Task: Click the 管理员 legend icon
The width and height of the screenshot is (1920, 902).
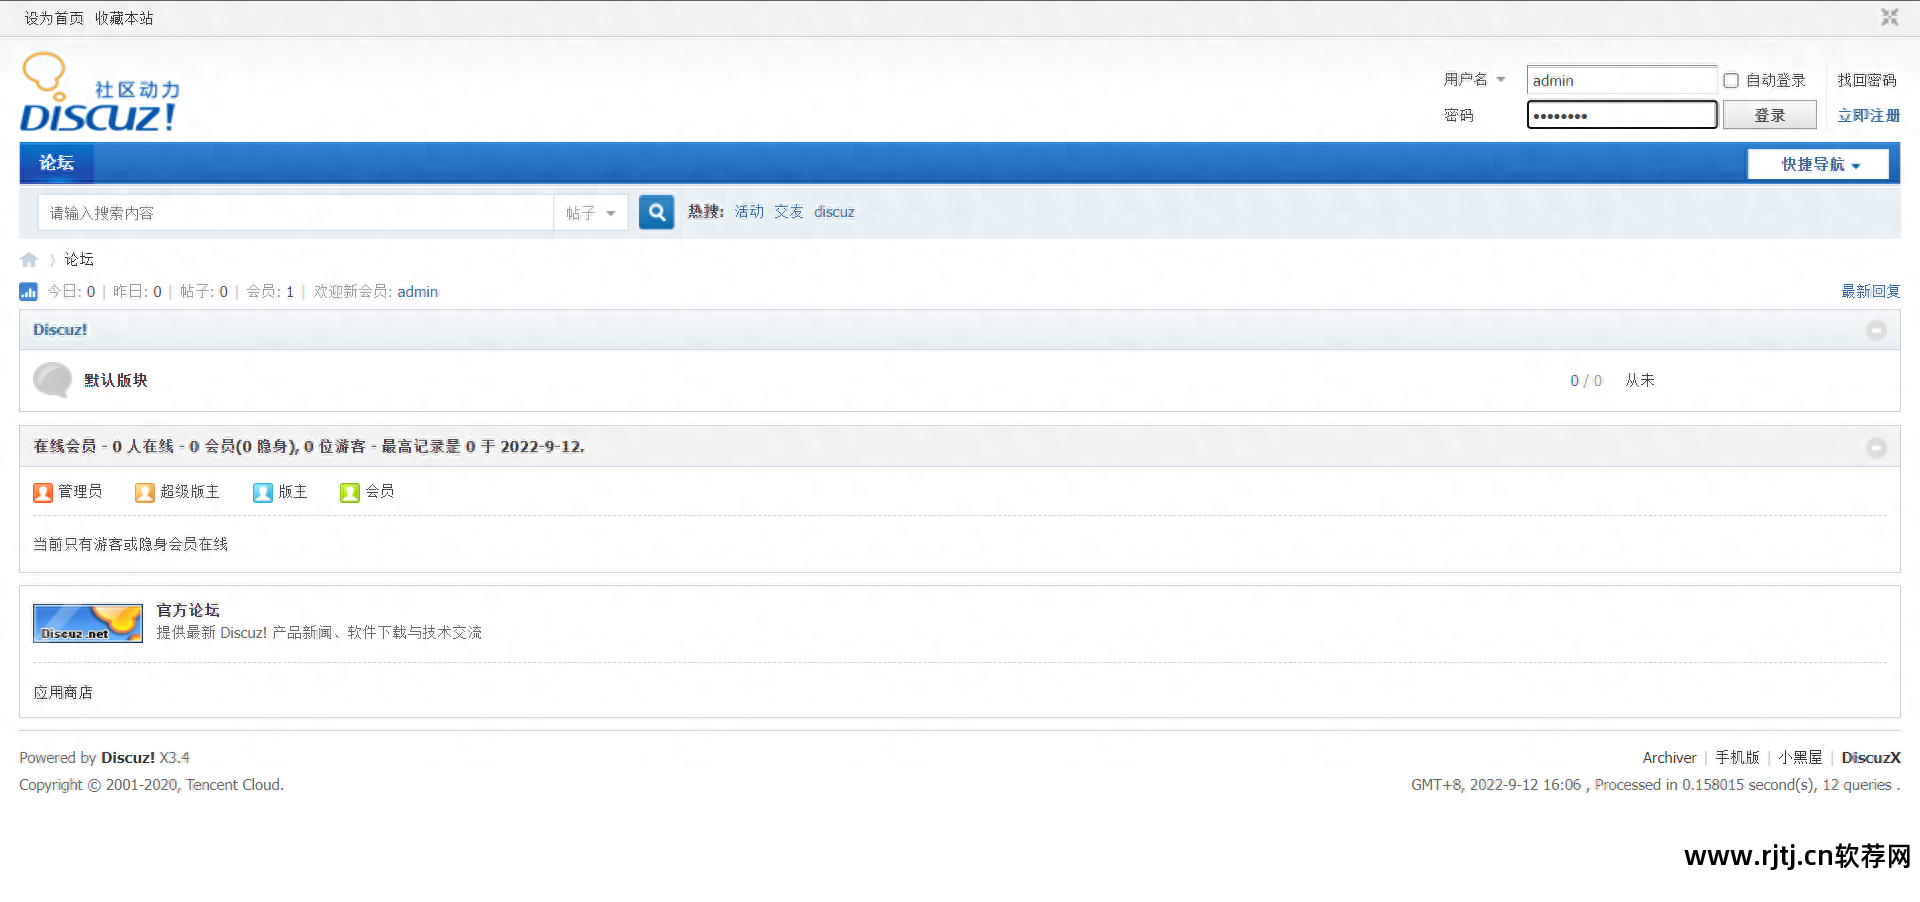Action: point(43,492)
